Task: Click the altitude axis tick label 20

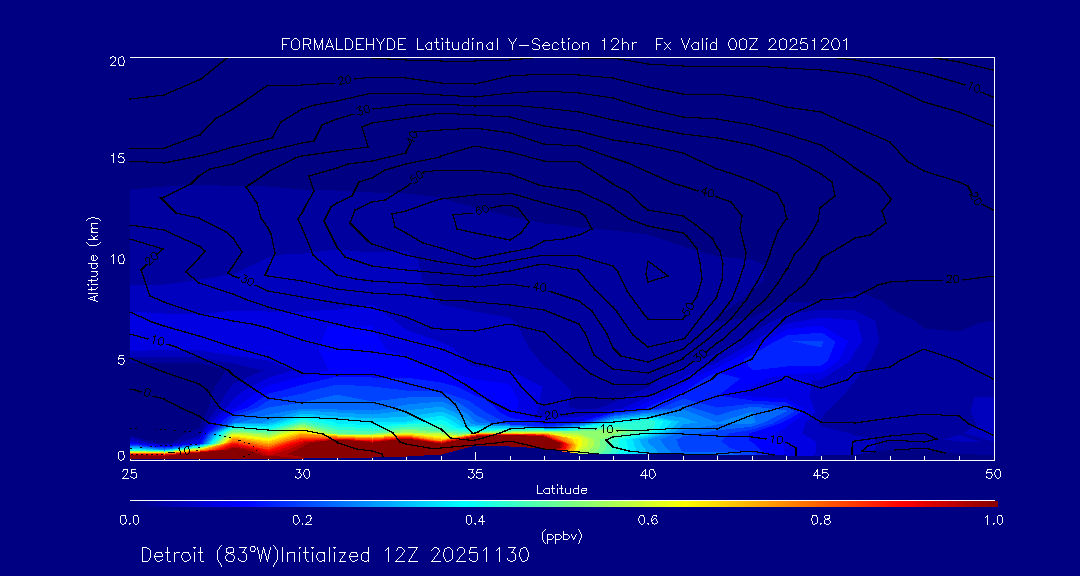Action: click(x=116, y=60)
